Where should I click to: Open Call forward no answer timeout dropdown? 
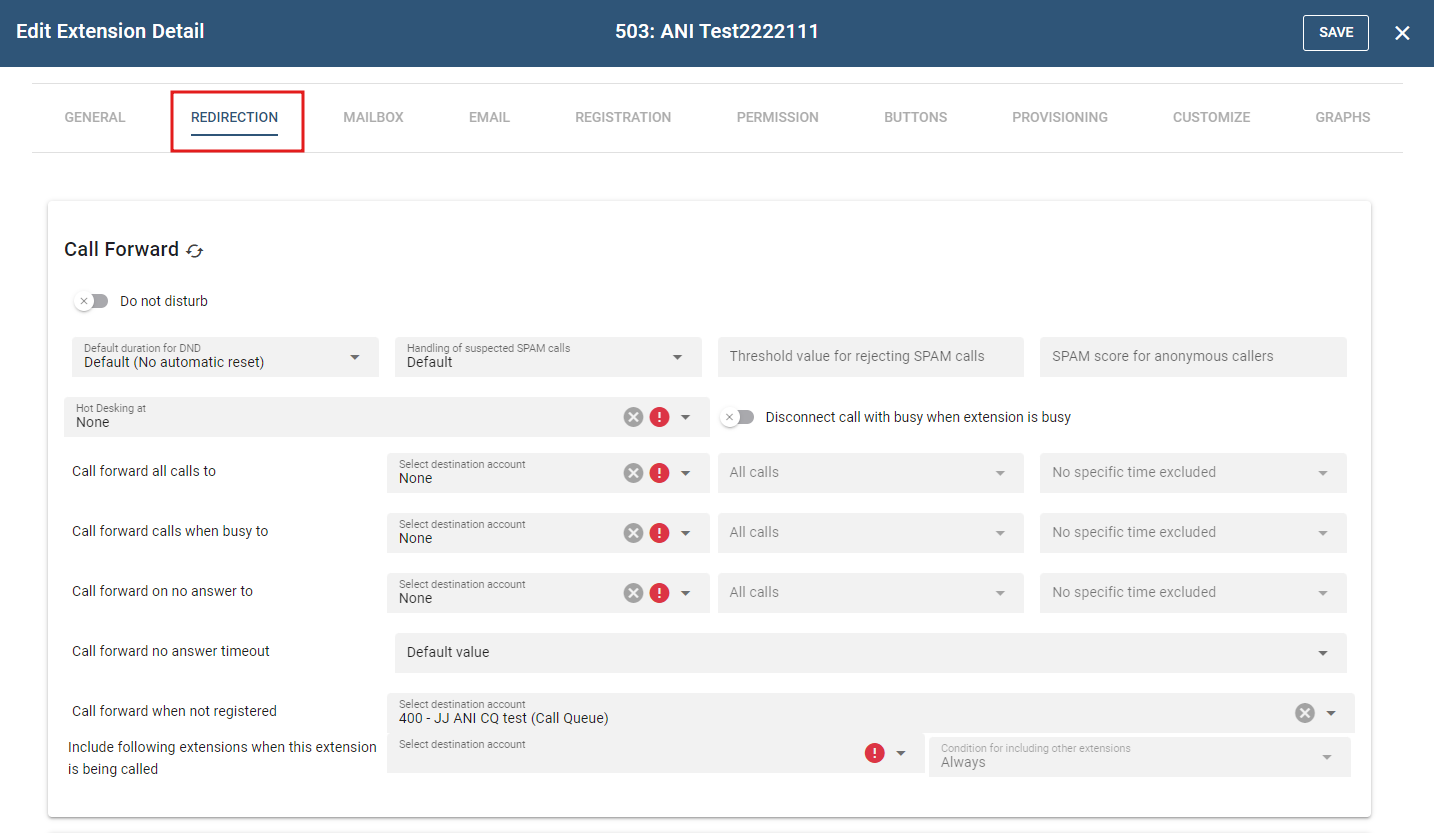870,653
